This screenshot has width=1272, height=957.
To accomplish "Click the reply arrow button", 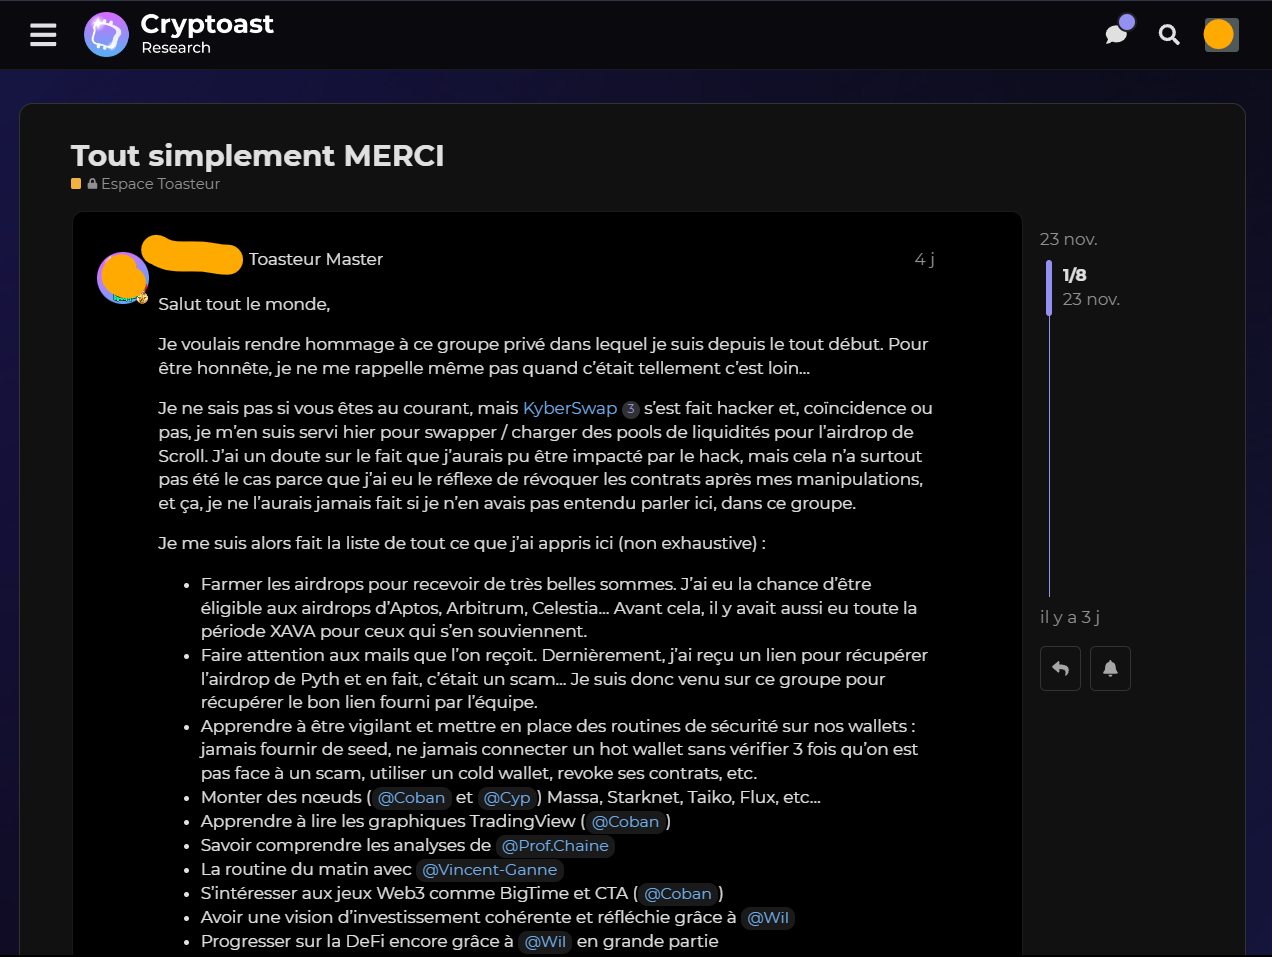I will click(x=1060, y=669).
